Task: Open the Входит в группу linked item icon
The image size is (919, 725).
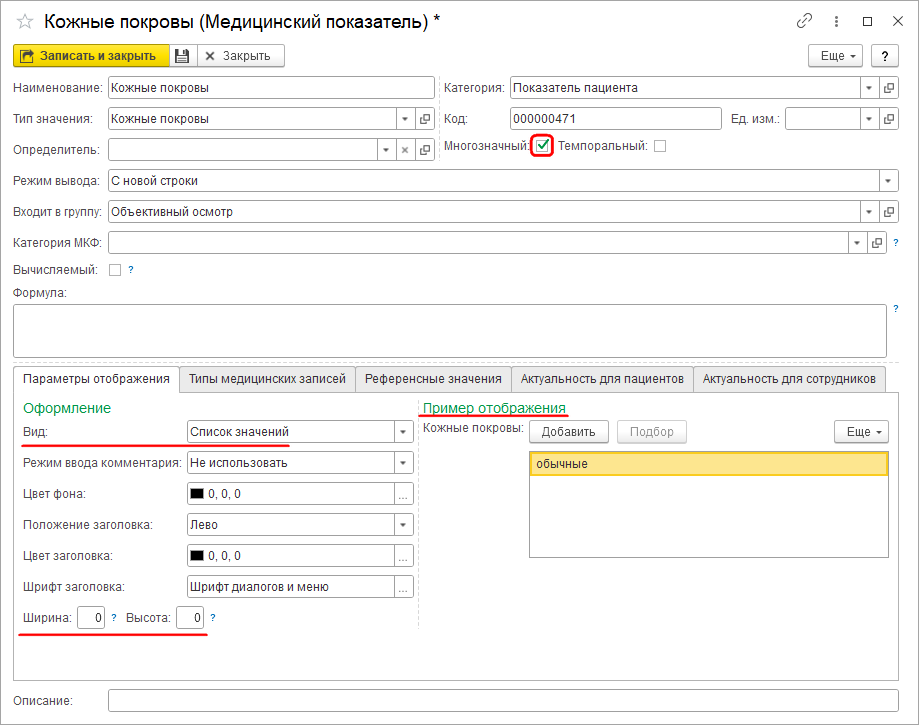Action: pos(888,212)
